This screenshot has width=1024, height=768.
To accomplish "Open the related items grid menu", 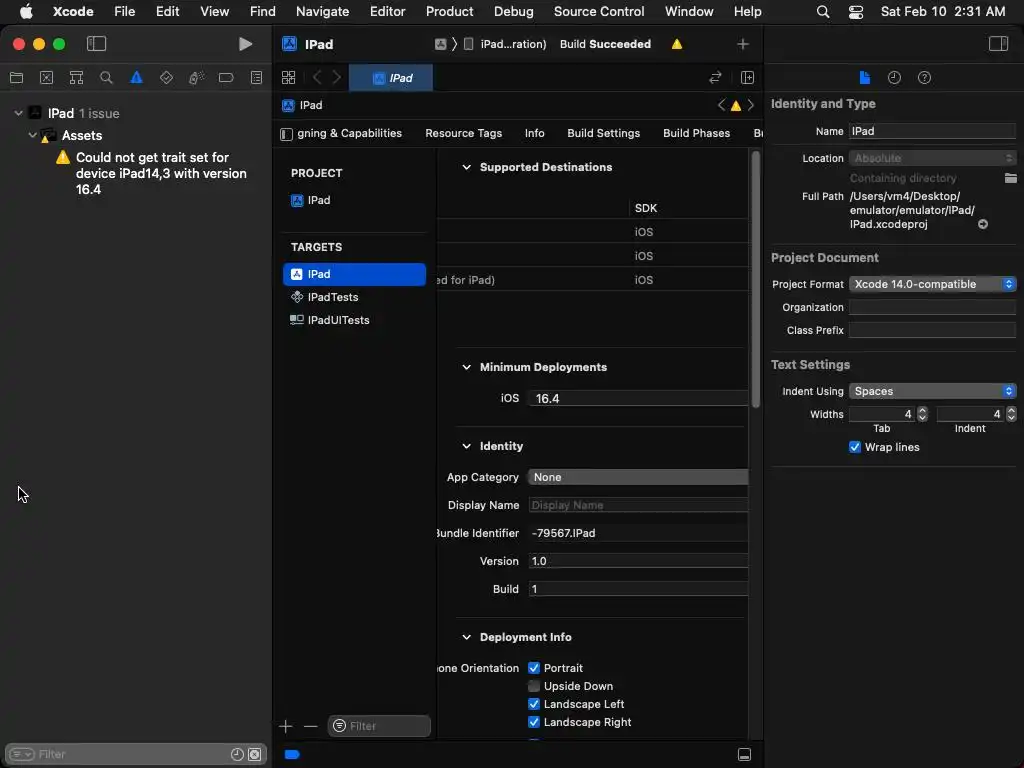I will coord(288,78).
